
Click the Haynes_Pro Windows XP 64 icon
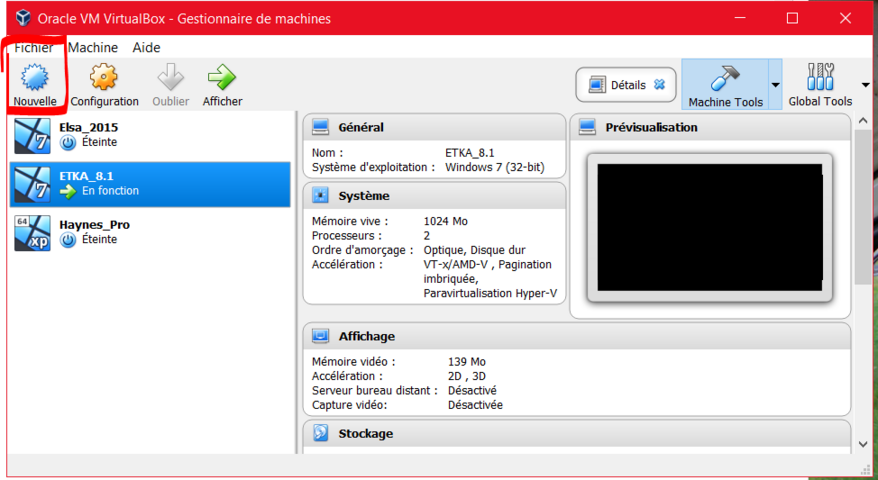32,233
